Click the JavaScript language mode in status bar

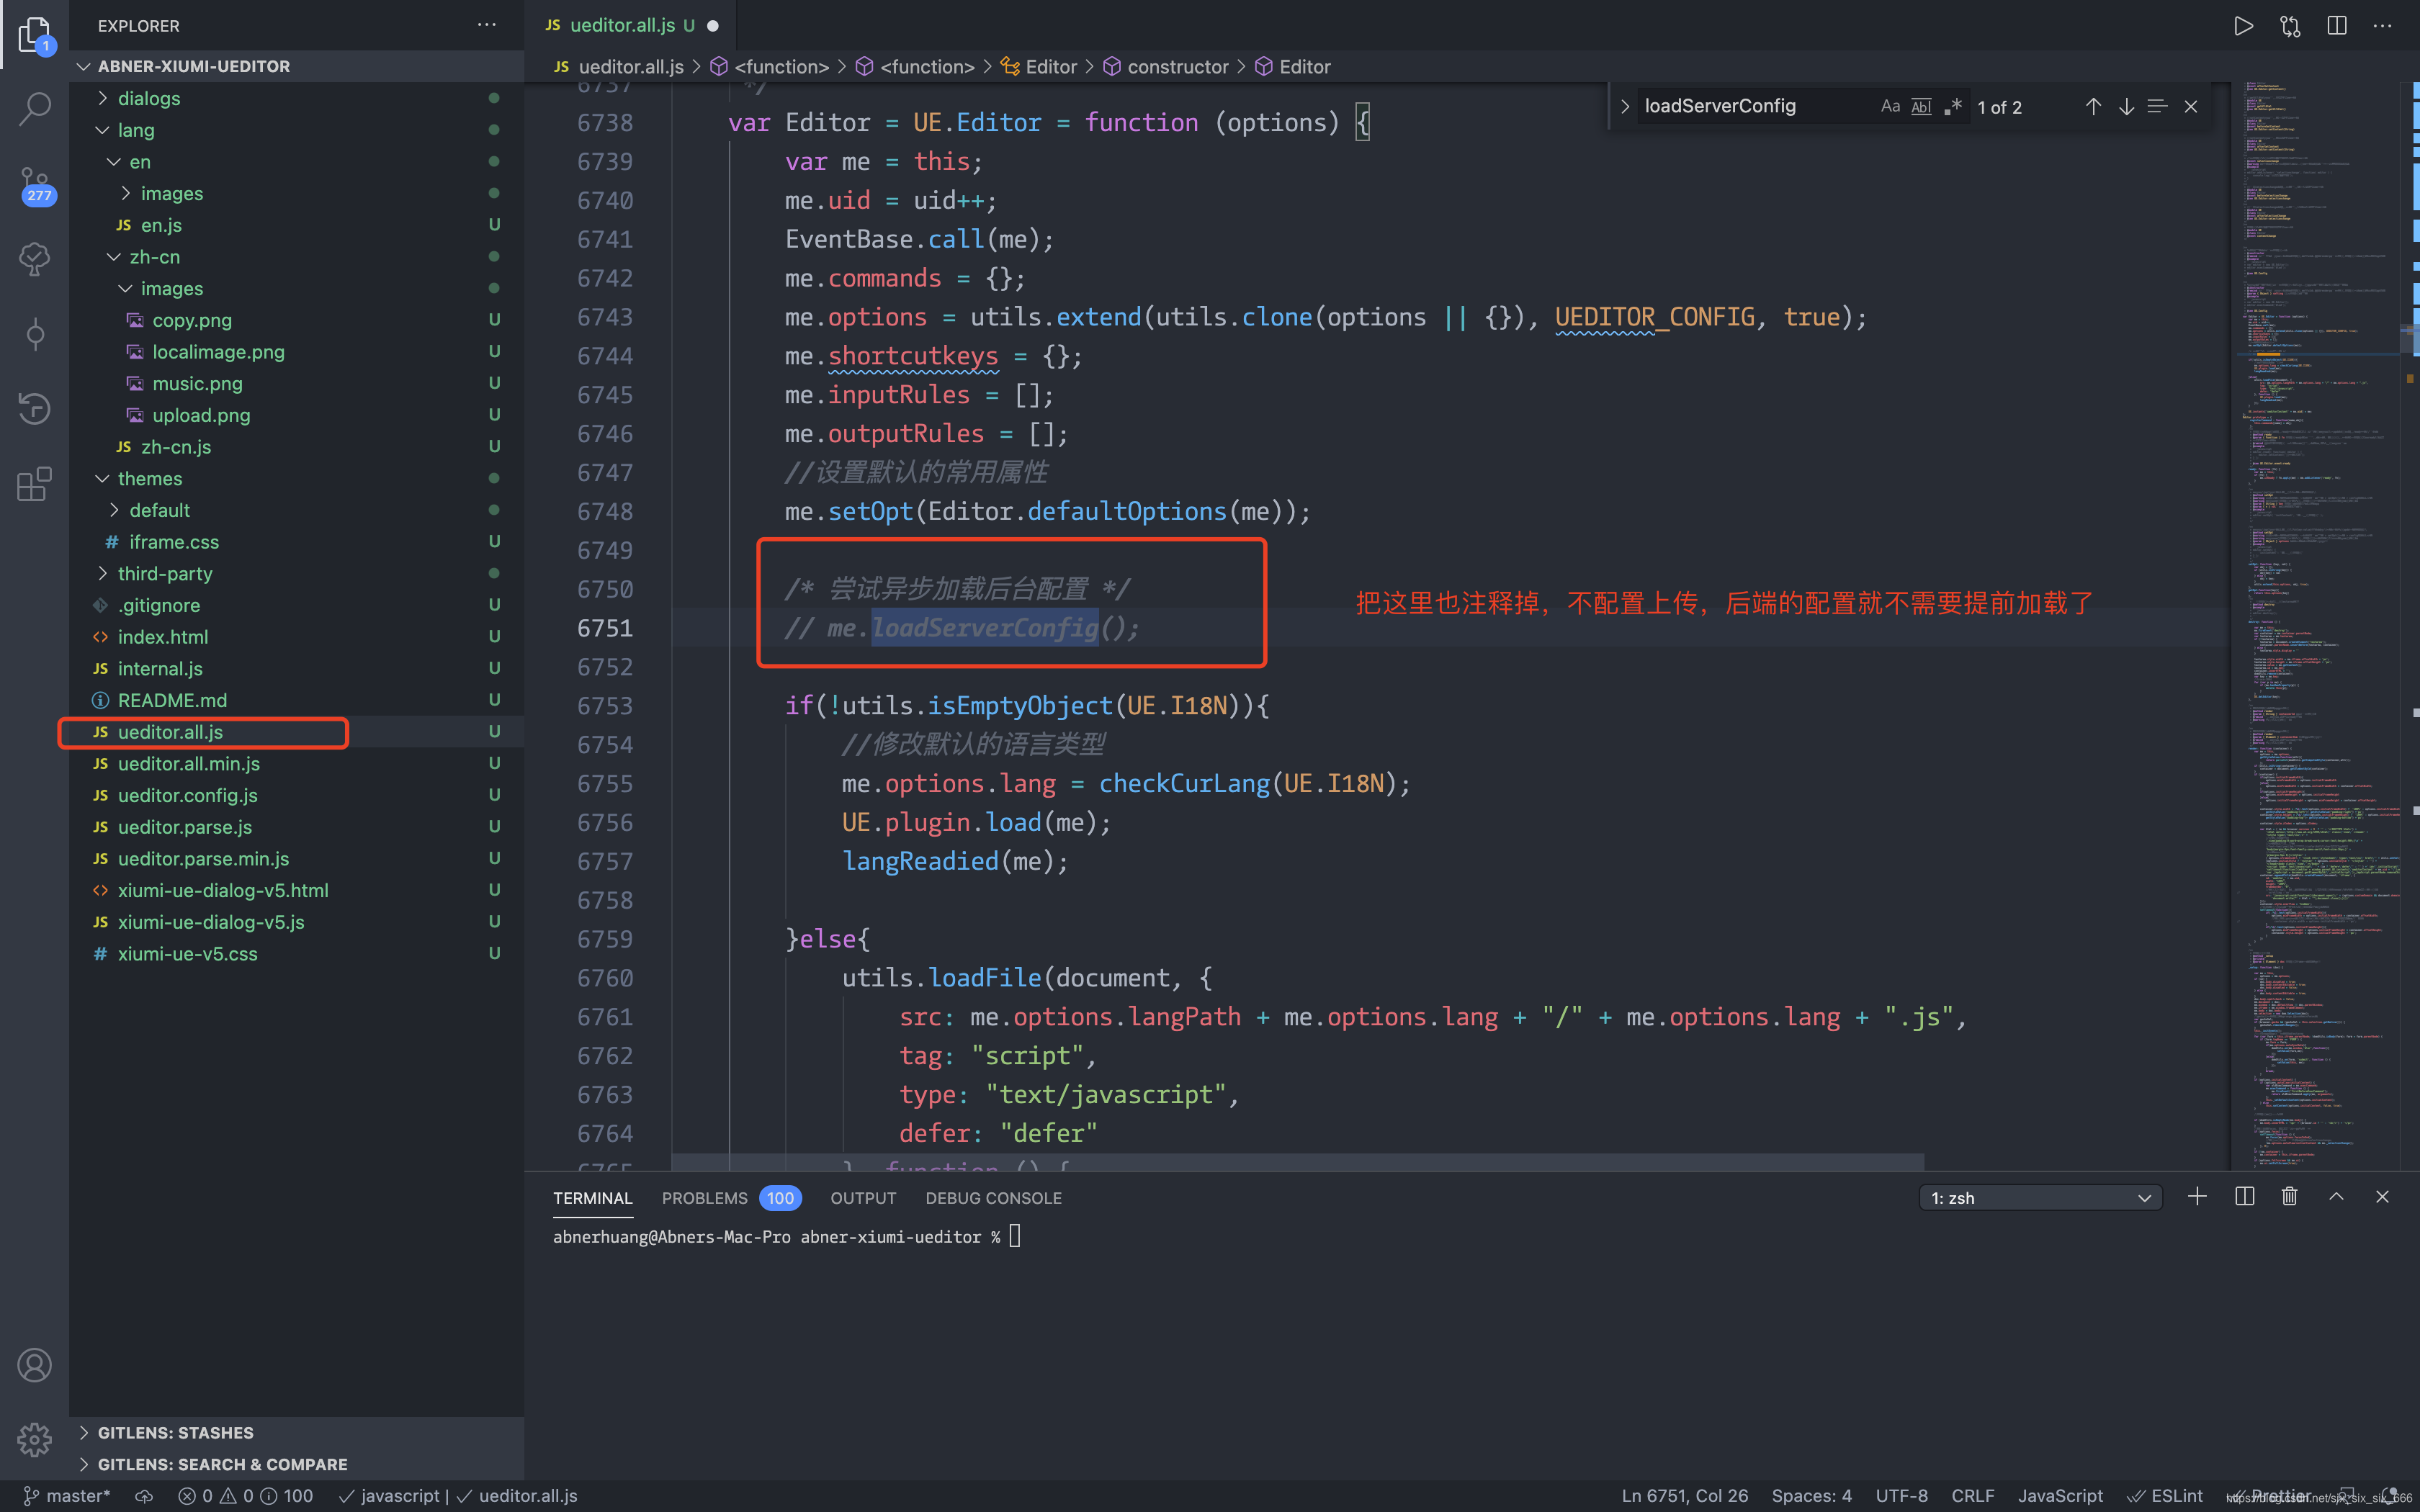(2059, 1495)
